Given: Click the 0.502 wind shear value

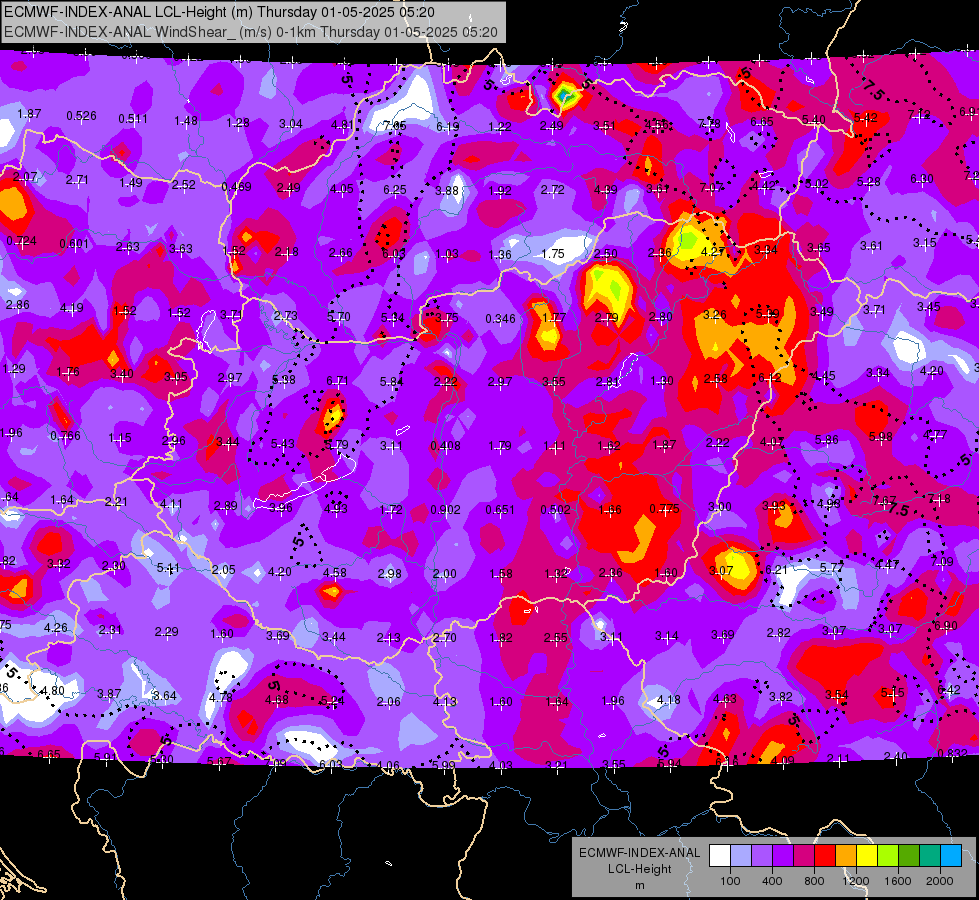Looking at the screenshot, I should pyautogui.click(x=555, y=510).
